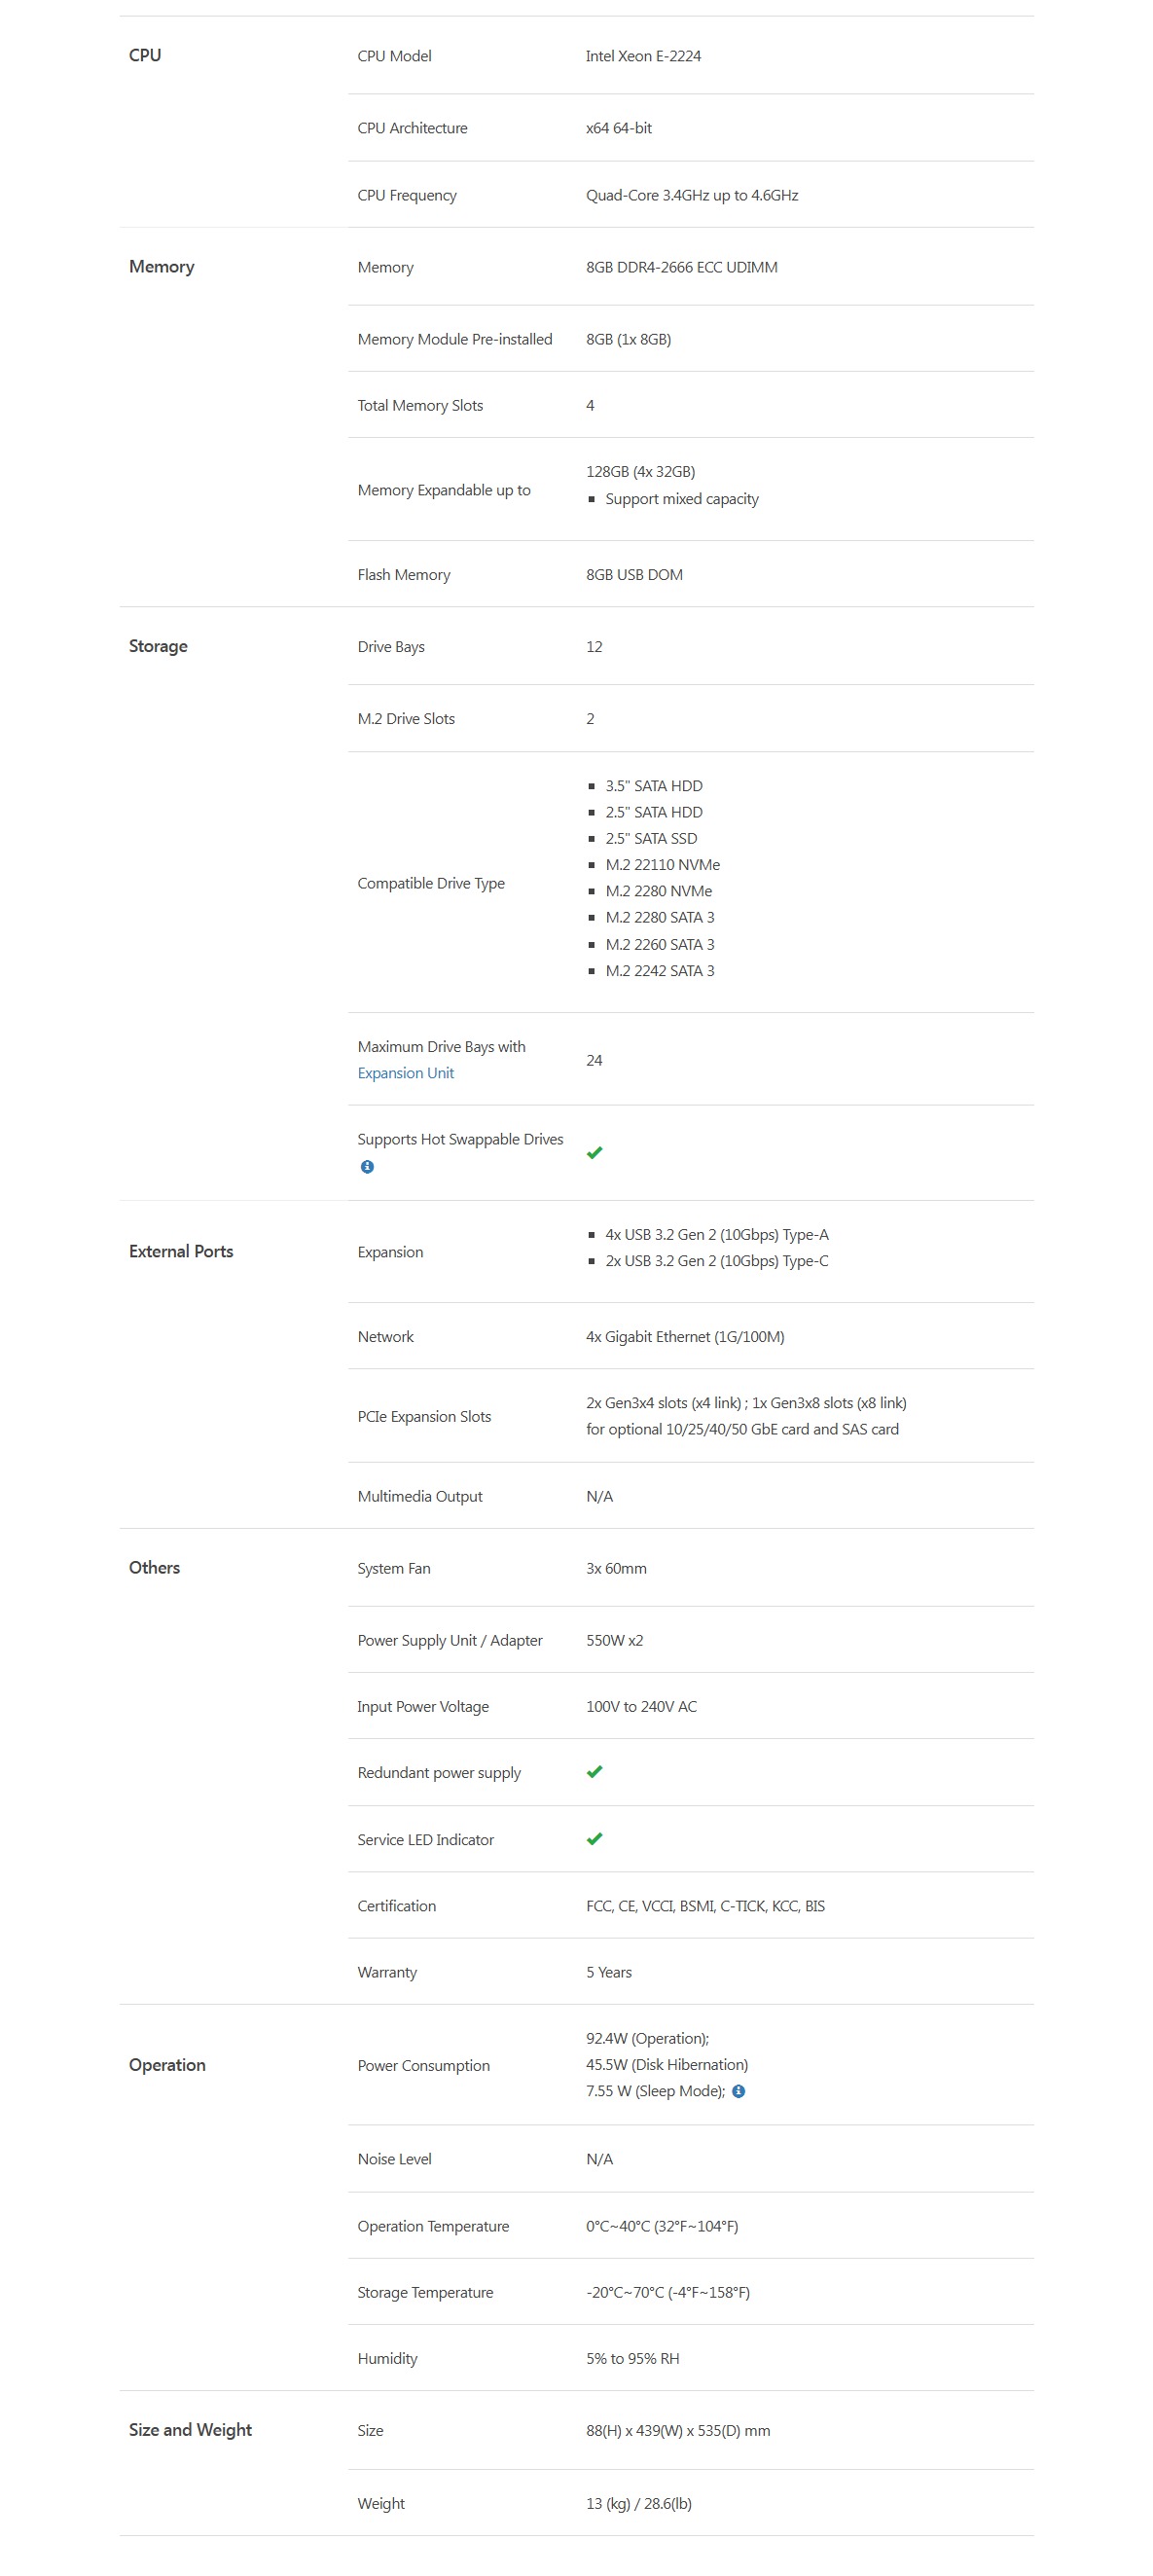Click the Intel Xeon E-2224 value
Viewport: 1153px width, 2576px height.
tap(643, 56)
